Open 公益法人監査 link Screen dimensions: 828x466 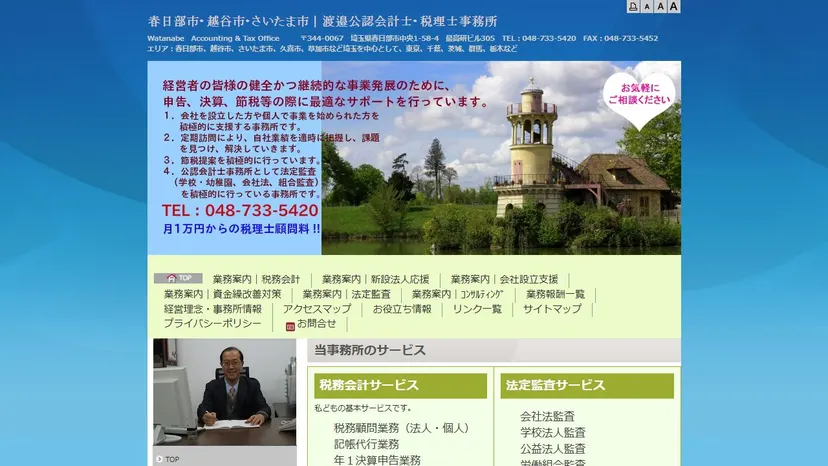coord(552,449)
